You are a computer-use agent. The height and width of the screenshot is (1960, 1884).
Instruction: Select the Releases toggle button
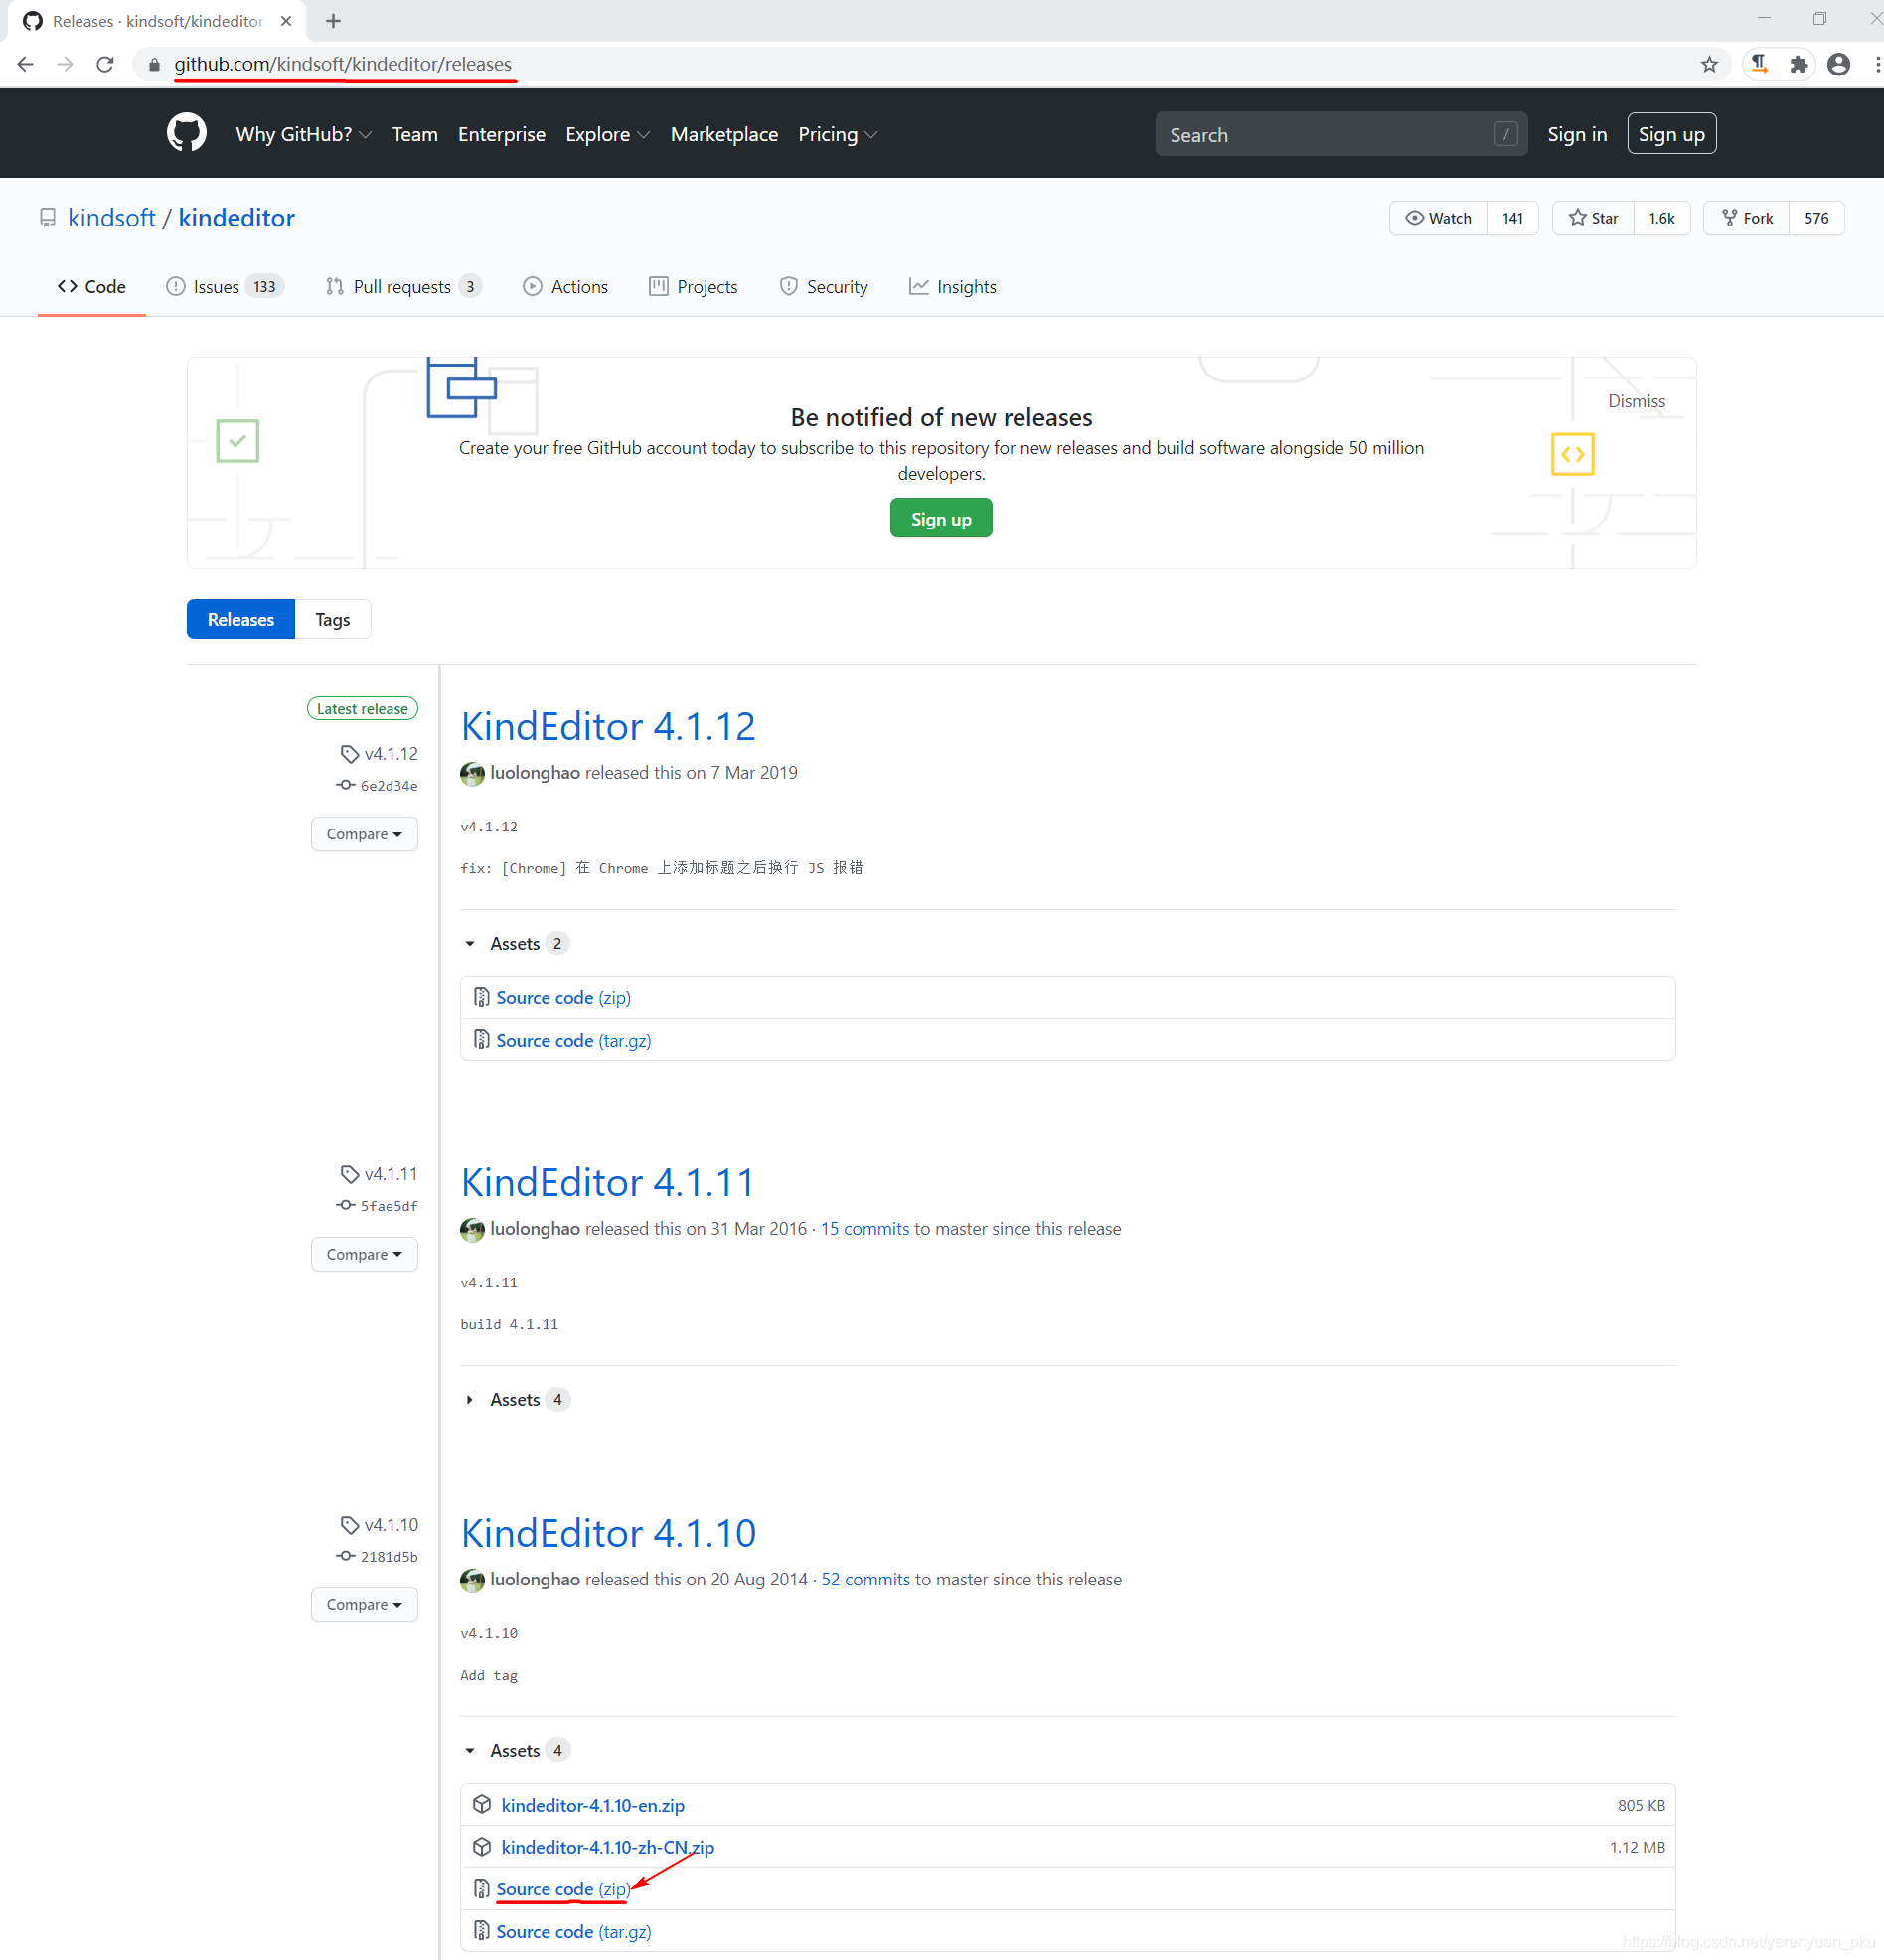[x=240, y=619]
